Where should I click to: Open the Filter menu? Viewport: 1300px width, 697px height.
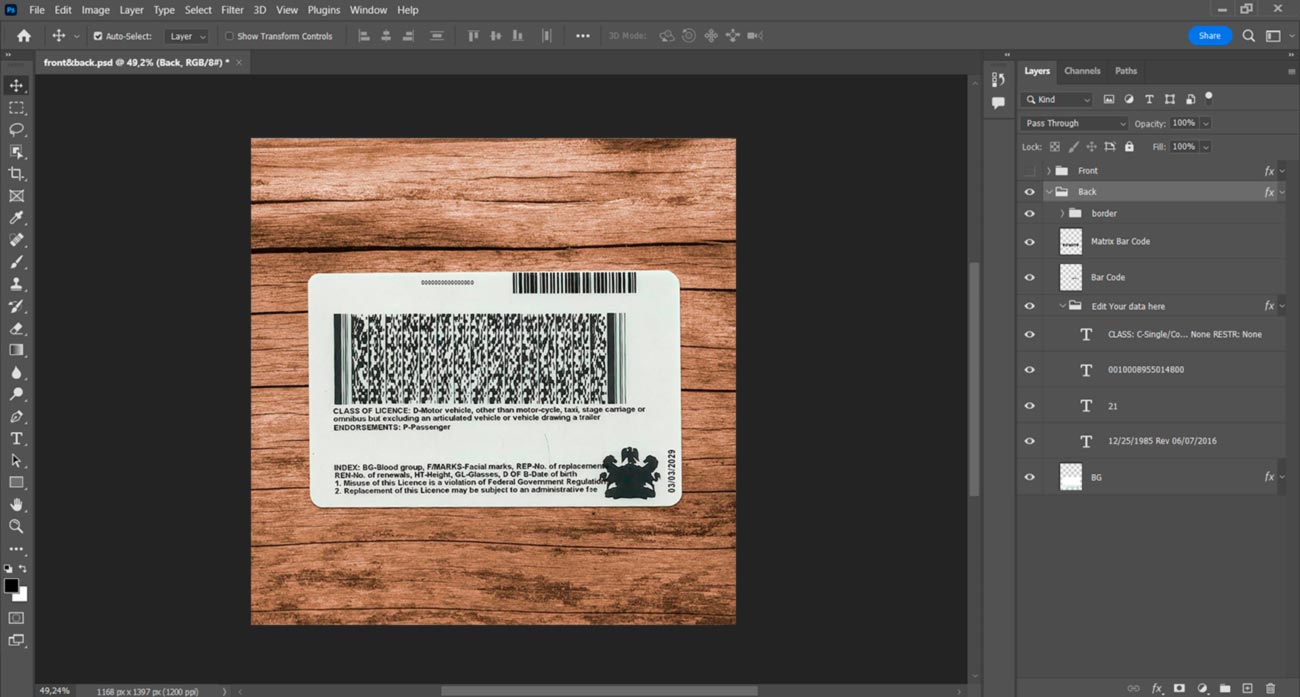point(232,10)
